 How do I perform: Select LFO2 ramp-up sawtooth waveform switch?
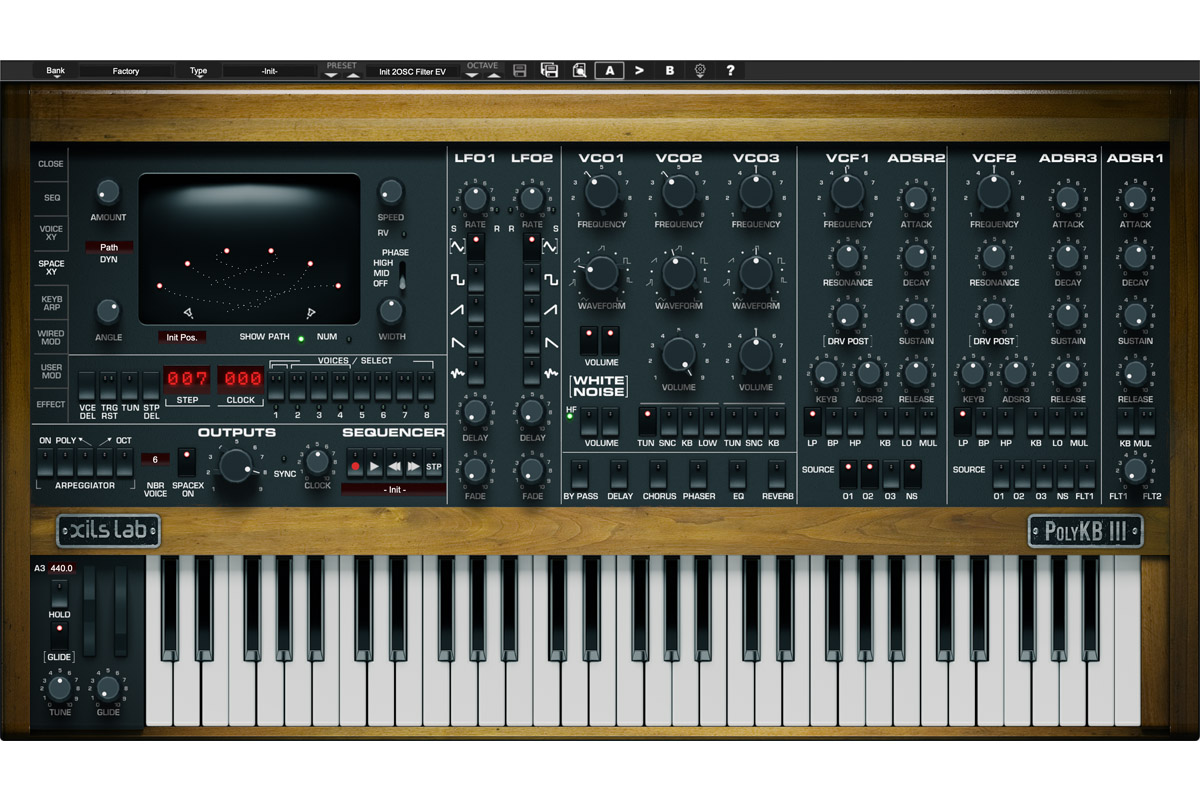531,311
